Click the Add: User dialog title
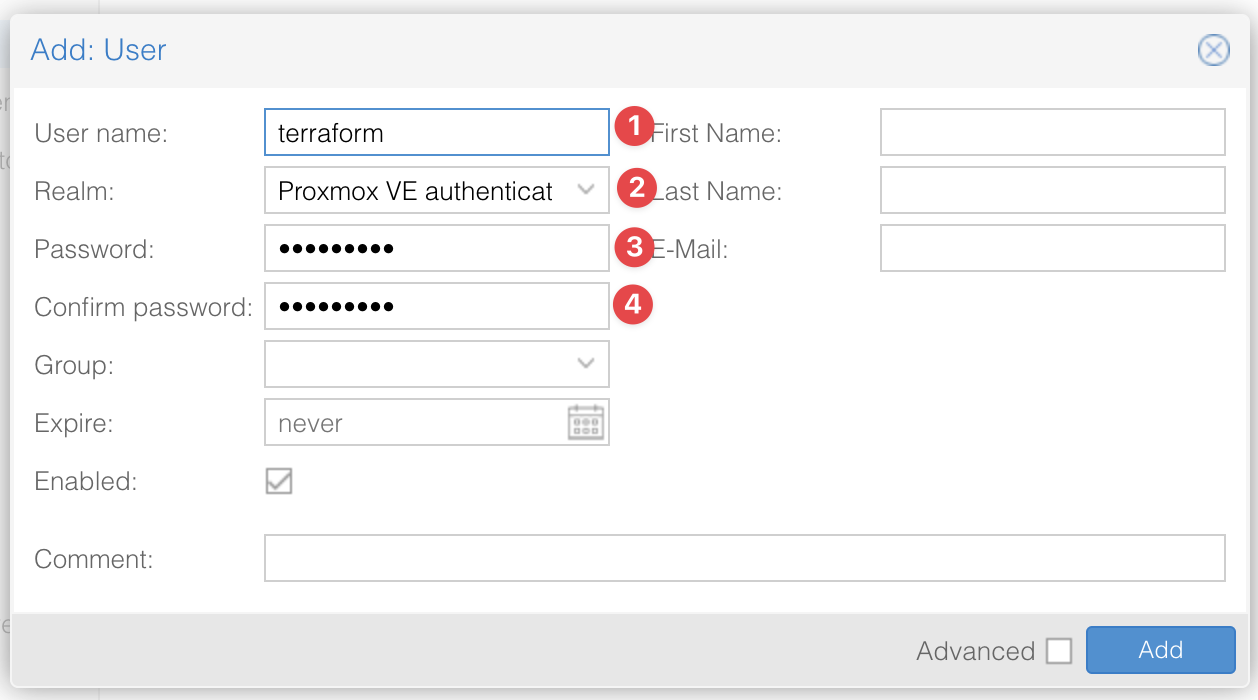 (x=97, y=50)
